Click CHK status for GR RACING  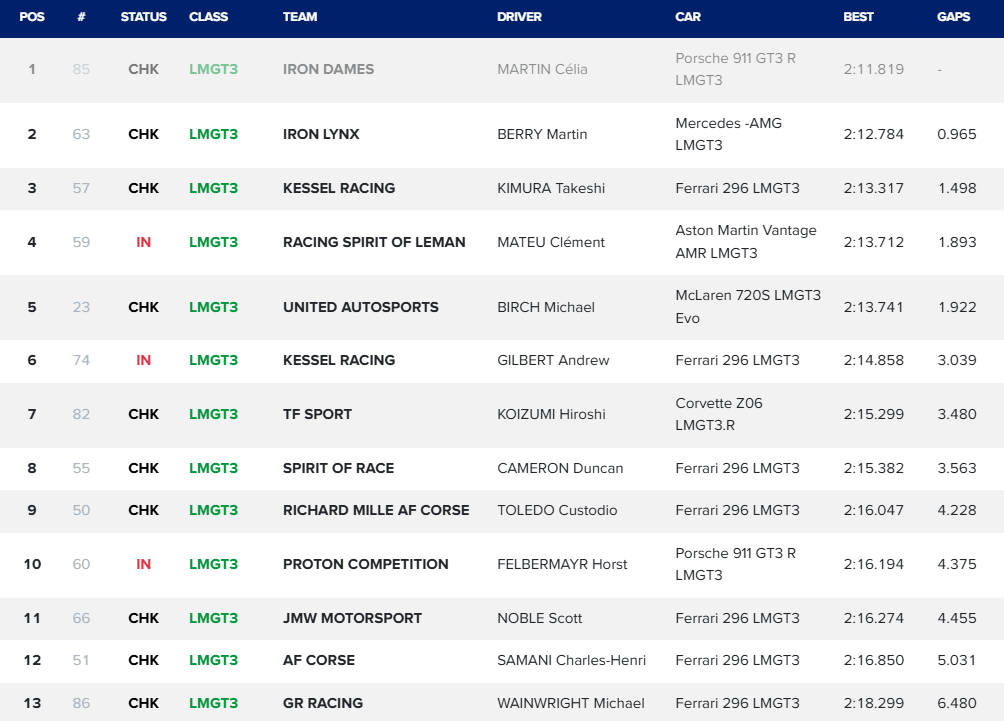coord(143,703)
